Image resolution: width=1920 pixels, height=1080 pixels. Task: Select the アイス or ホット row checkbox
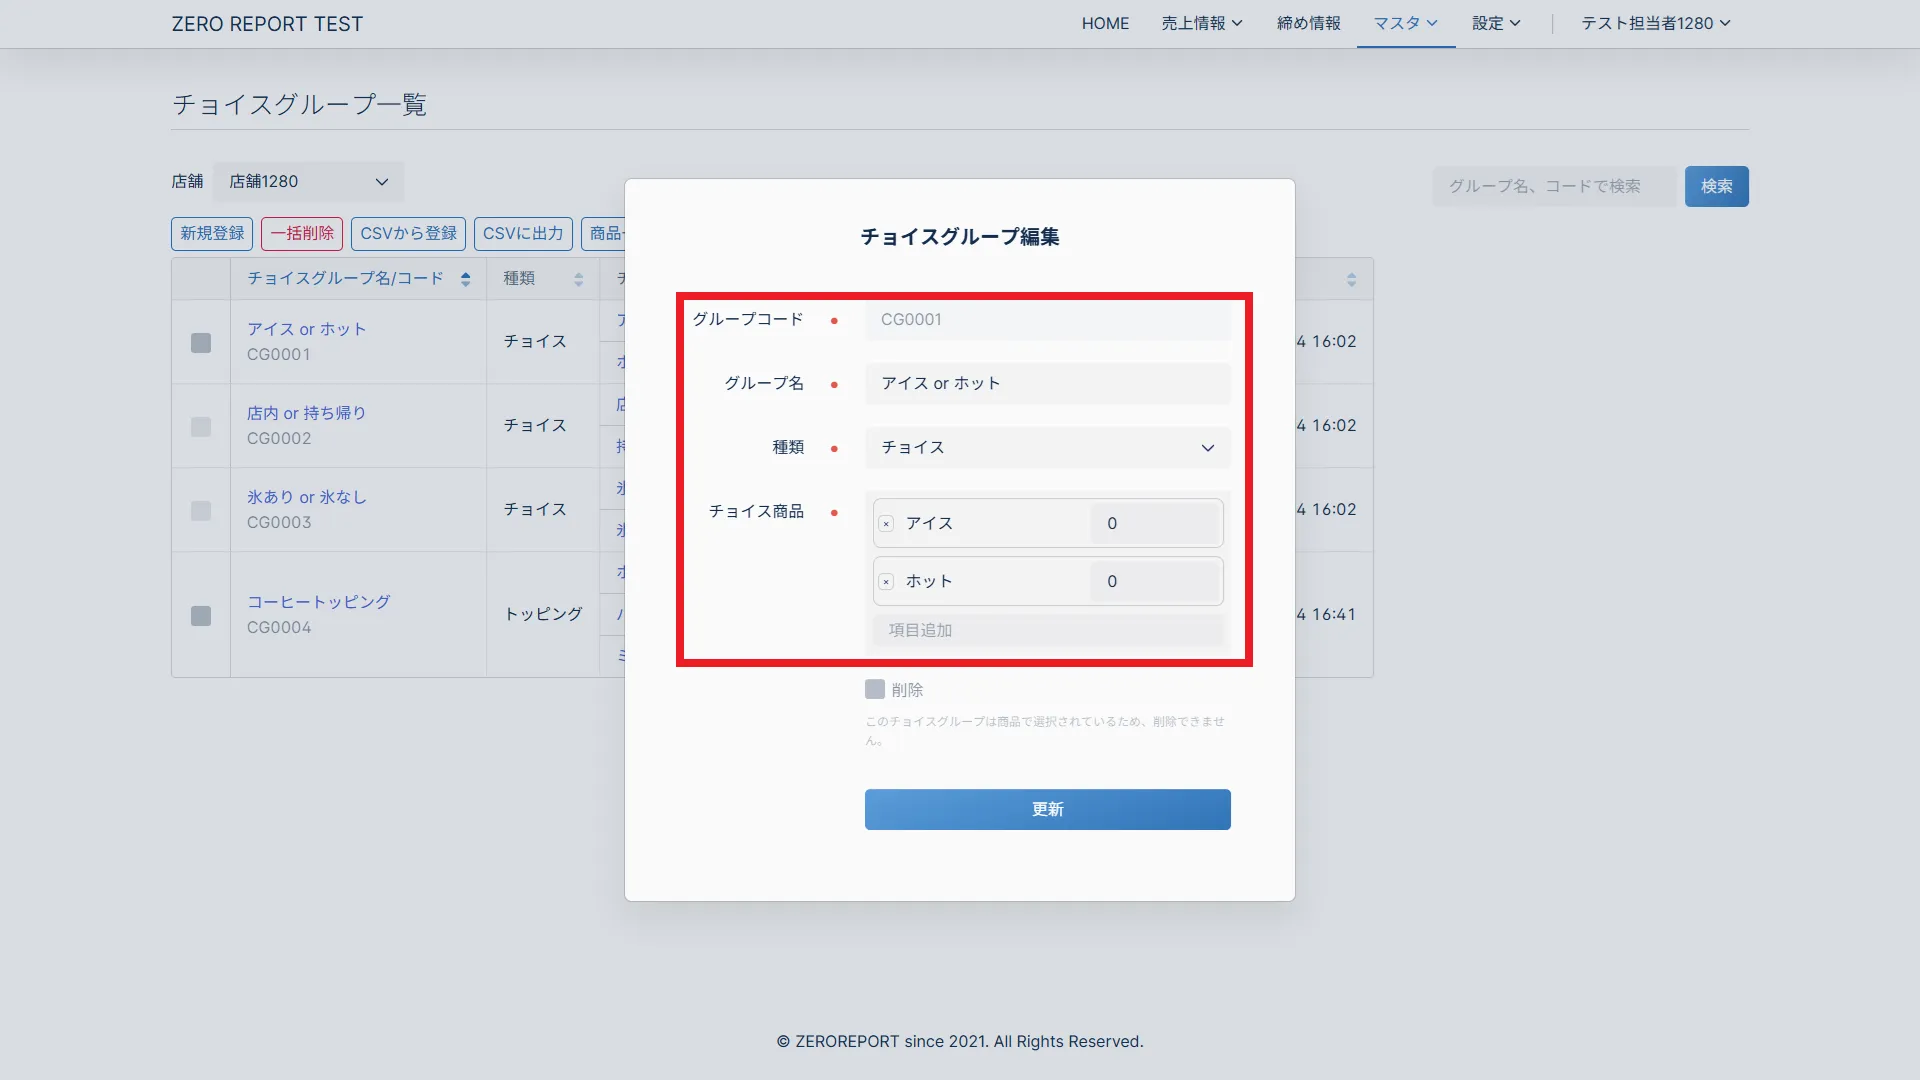[x=201, y=343]
